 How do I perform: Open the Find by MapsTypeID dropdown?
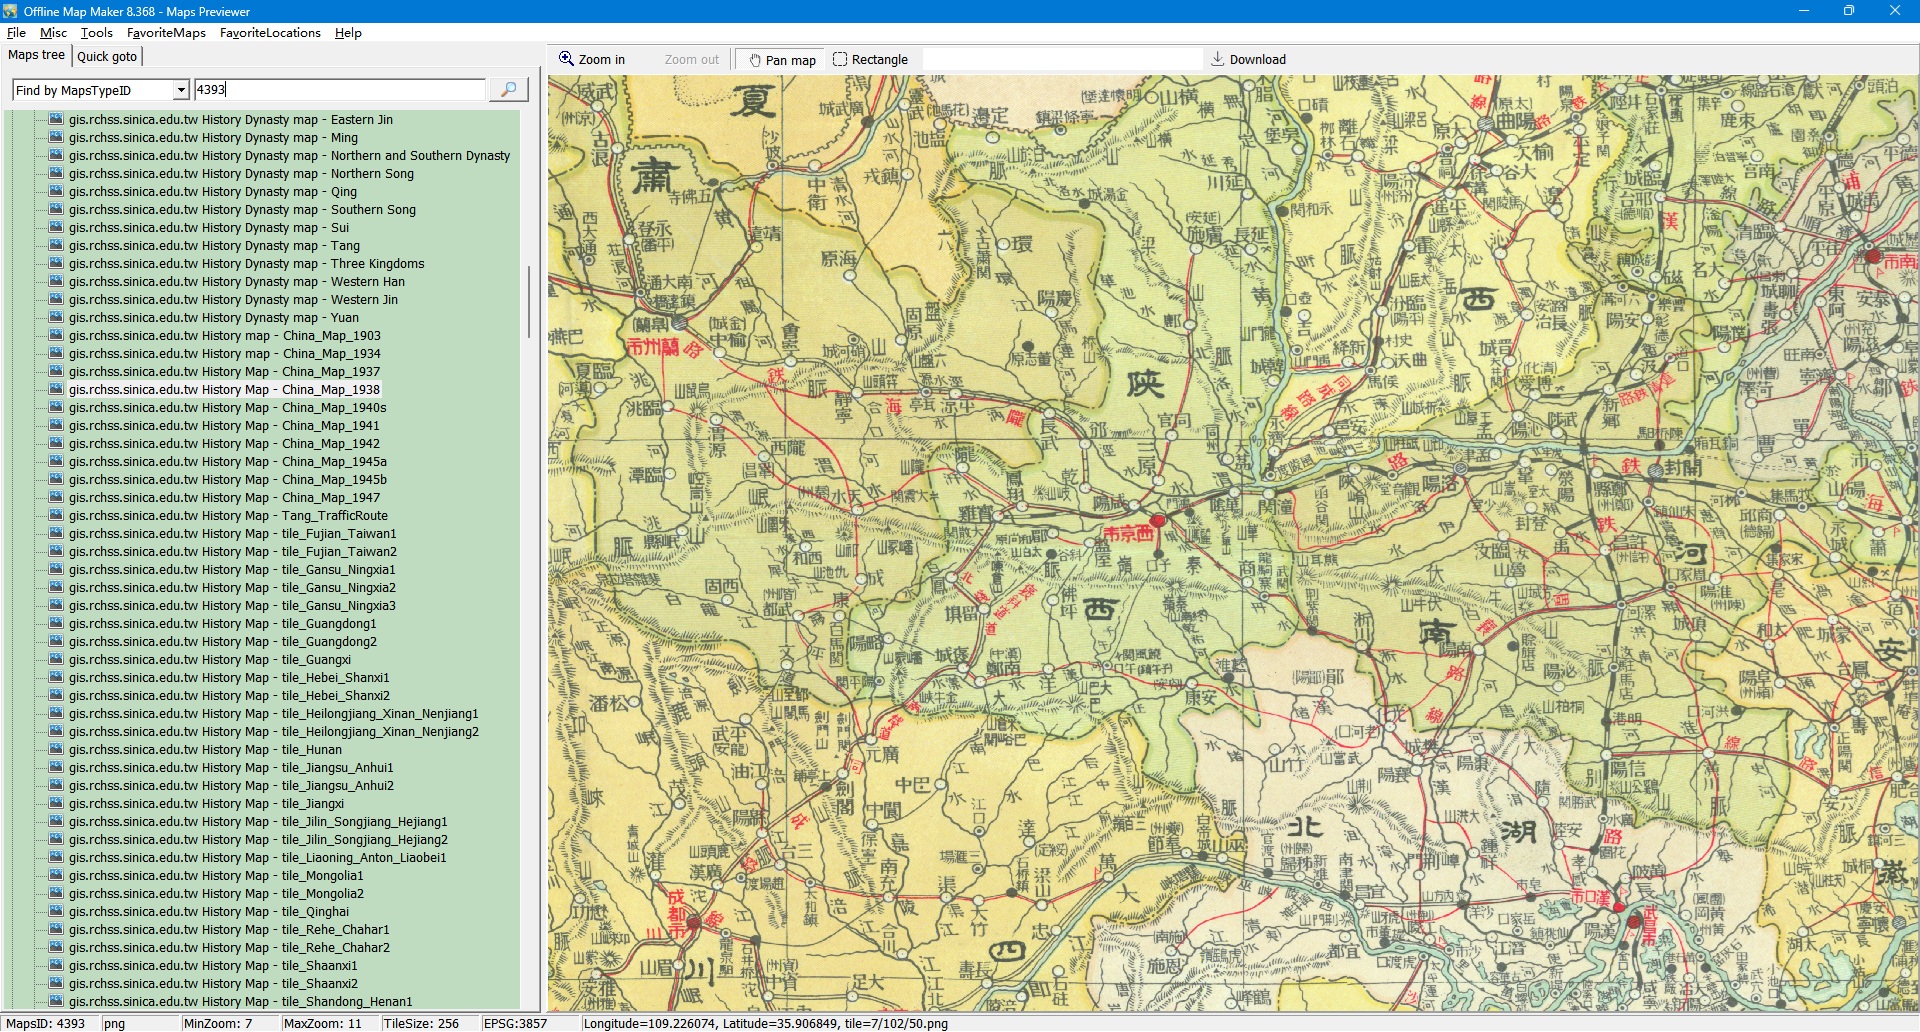click(x=181, y=91)
